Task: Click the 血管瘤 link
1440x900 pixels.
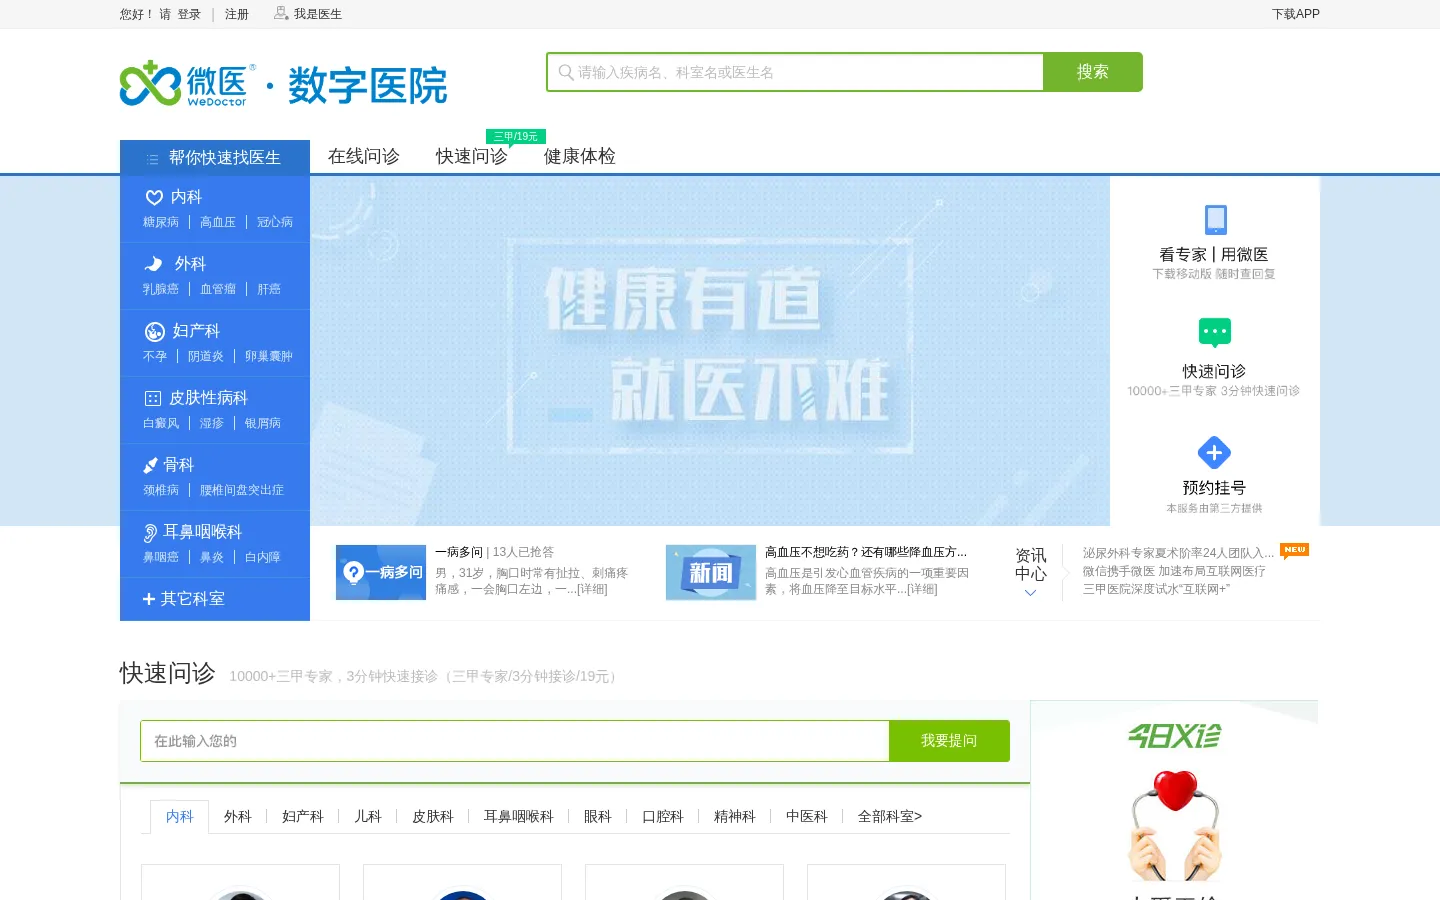Action: click(218, 289)
